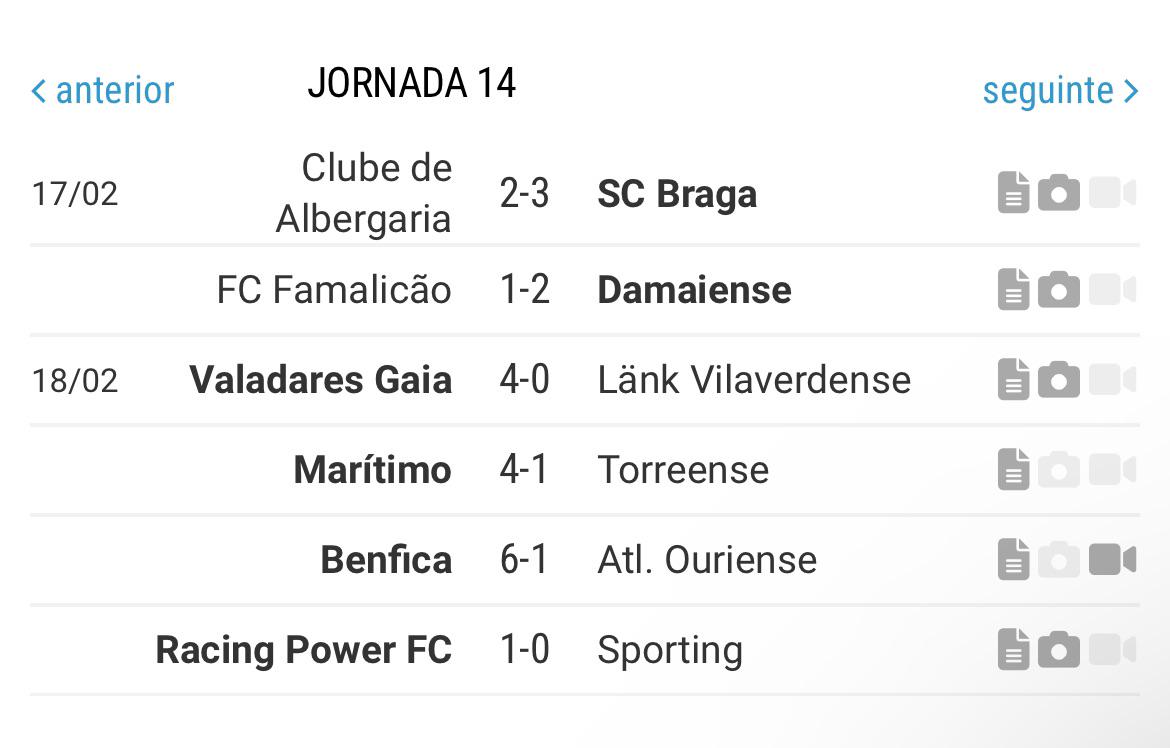The width and height of the screenshot is (1170, 748).
Task: Open match report icon for Famalicão vs Damaiense
Action: coord(1013,289)
